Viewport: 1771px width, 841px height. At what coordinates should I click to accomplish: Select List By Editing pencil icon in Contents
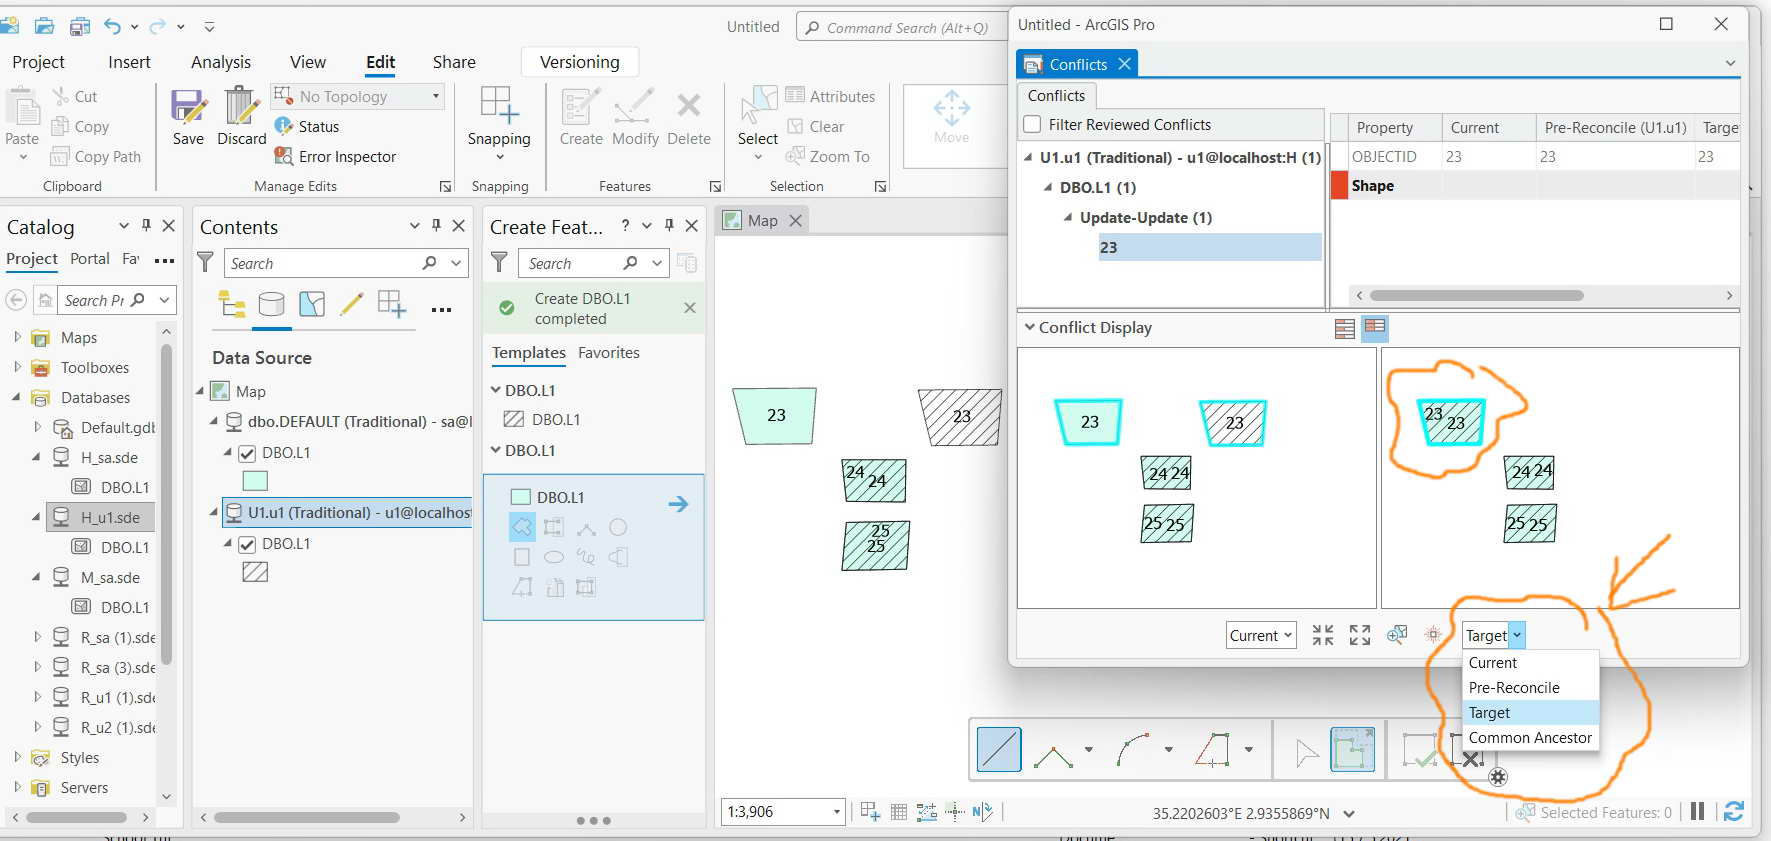click(351, 304)
